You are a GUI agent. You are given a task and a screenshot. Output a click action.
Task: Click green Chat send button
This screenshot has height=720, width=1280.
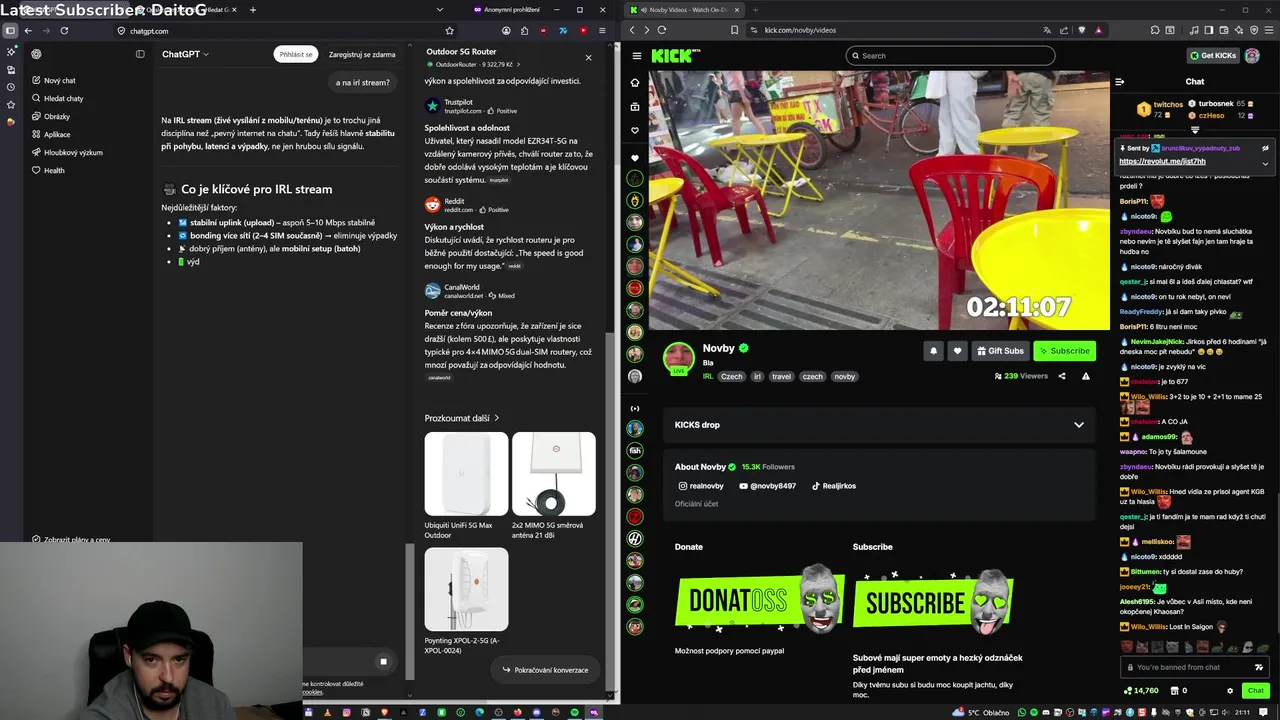coord(1255,691)
